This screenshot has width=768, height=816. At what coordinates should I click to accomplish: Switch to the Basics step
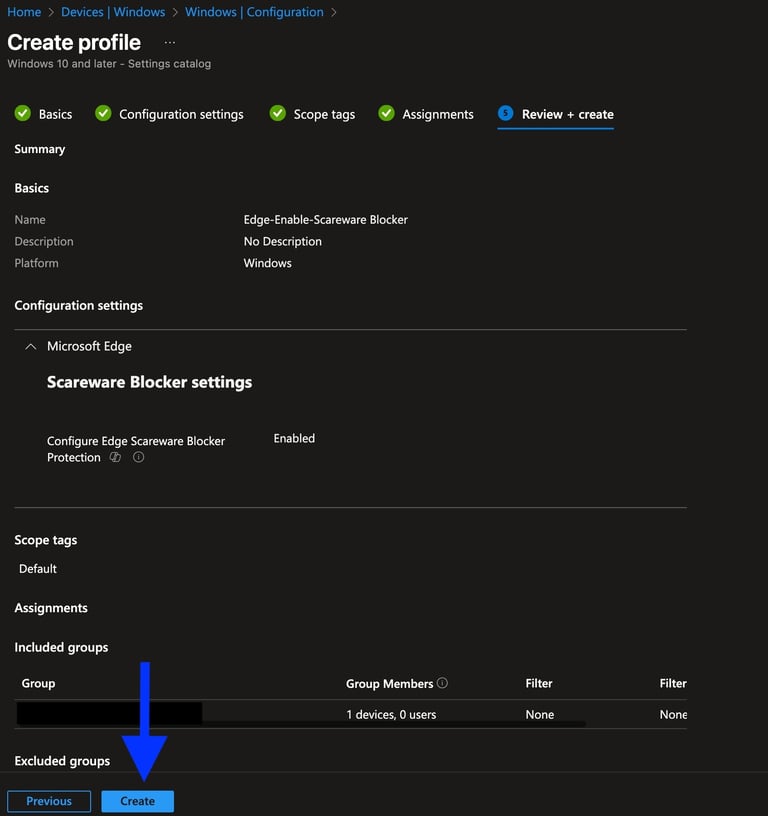point(55,114)
